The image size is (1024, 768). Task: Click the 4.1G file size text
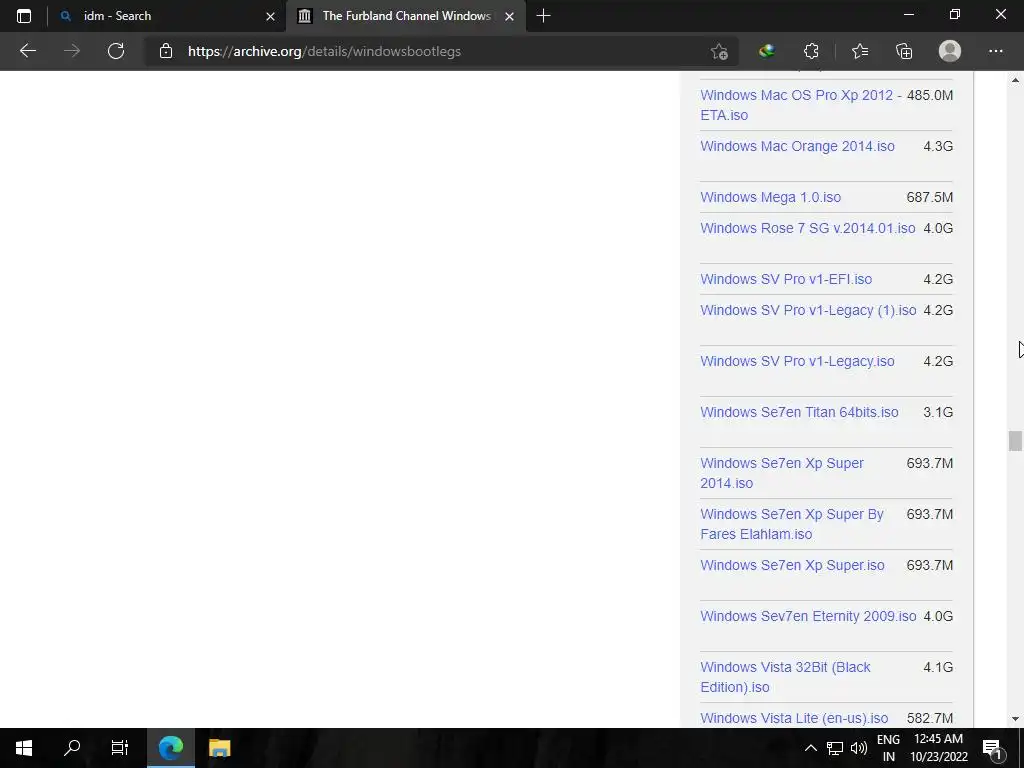pyautogui.click(x=938, y=667)
